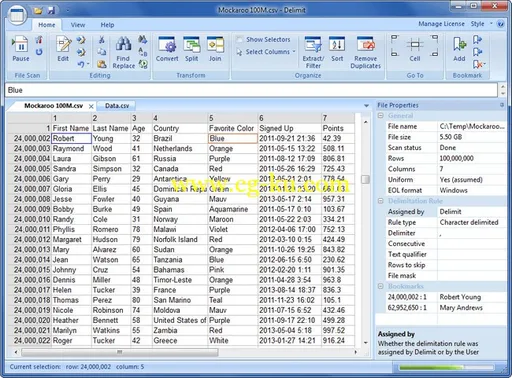
Task: Click the save disk quick access icon
Action: [51, 11]
